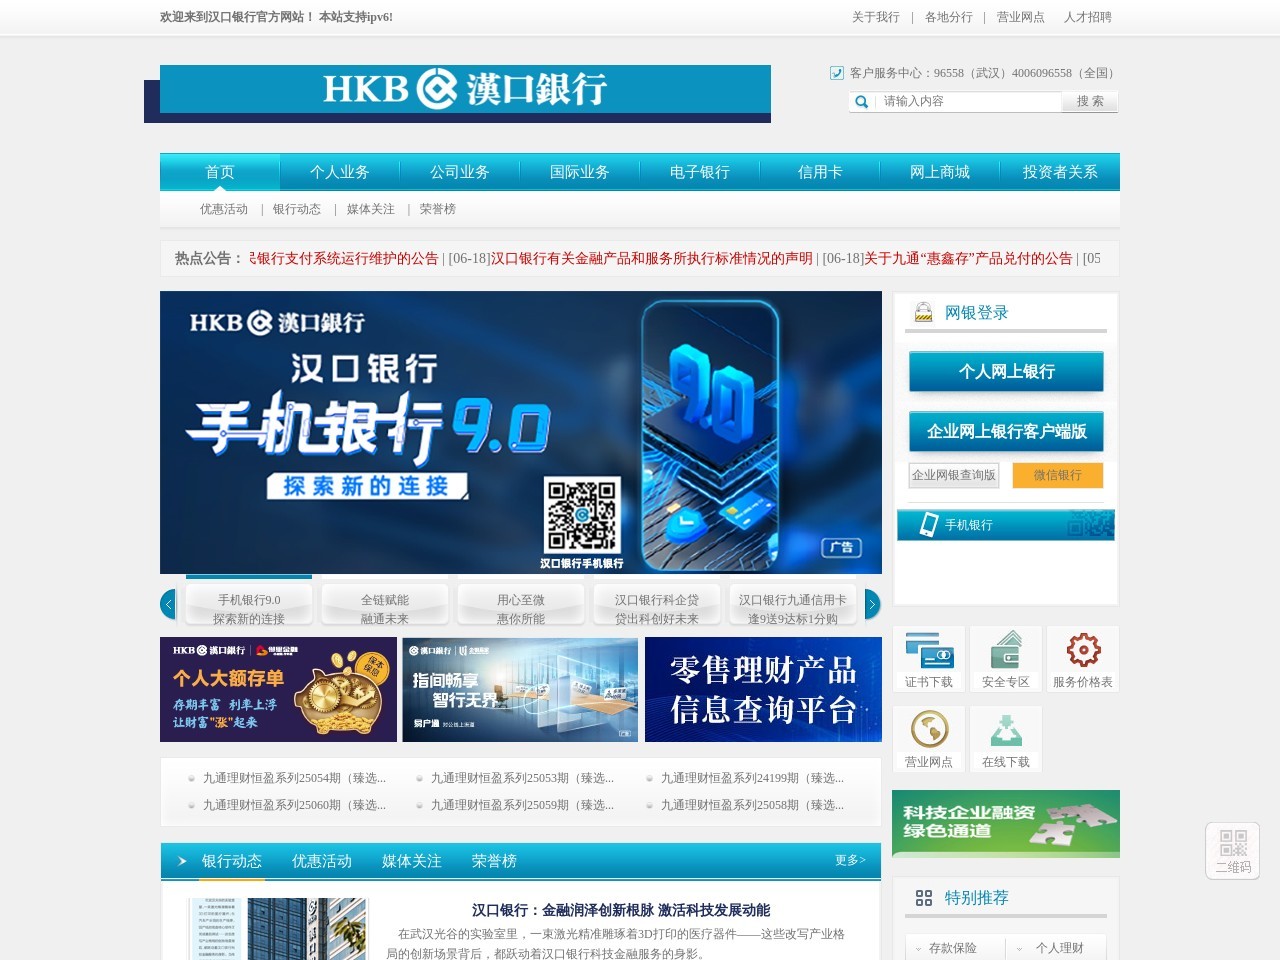
Task: Go to previous carousel slide with left arrow
Action: point(168,604)
